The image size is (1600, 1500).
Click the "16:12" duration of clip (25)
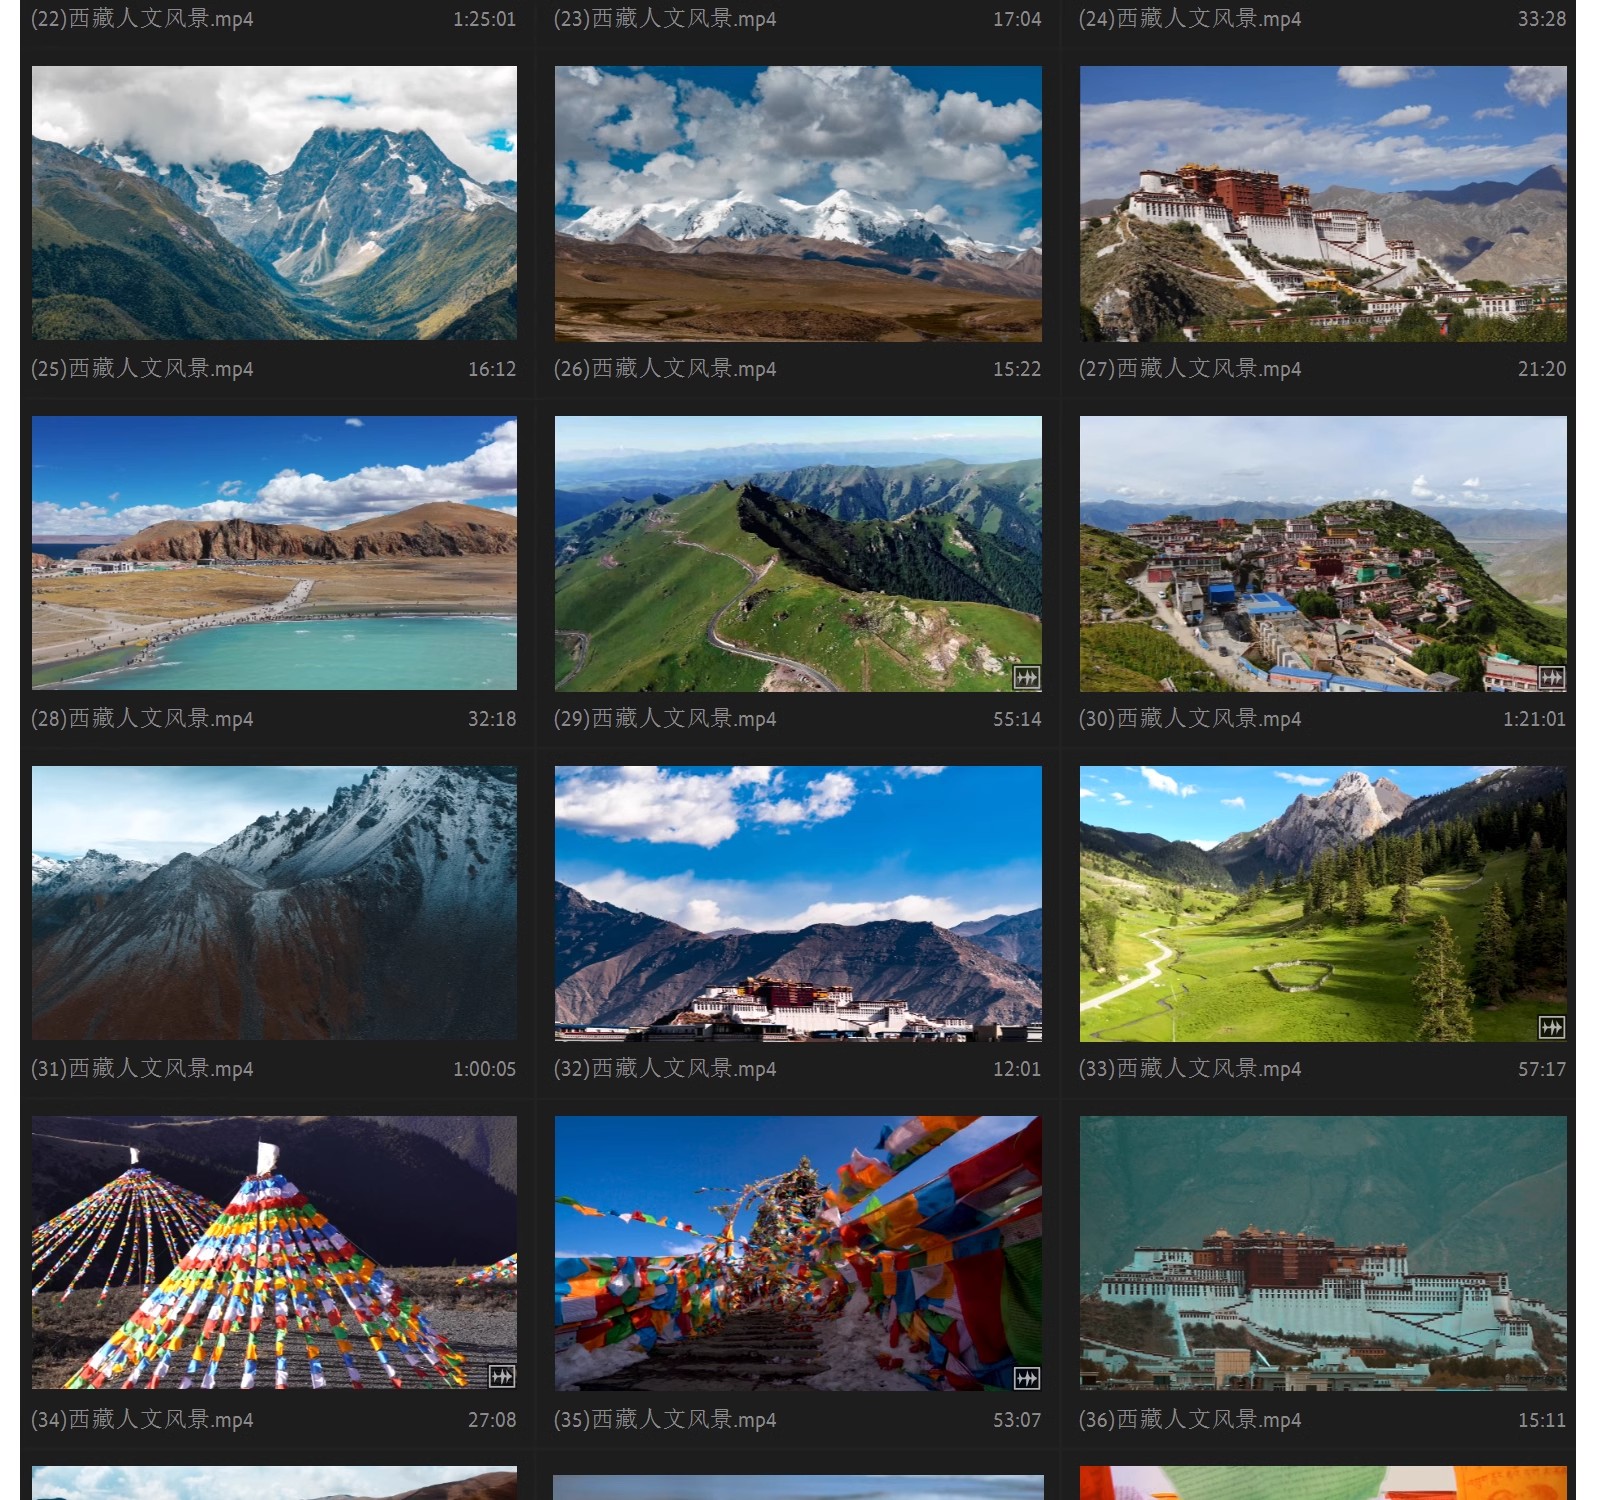coord(492,369)
